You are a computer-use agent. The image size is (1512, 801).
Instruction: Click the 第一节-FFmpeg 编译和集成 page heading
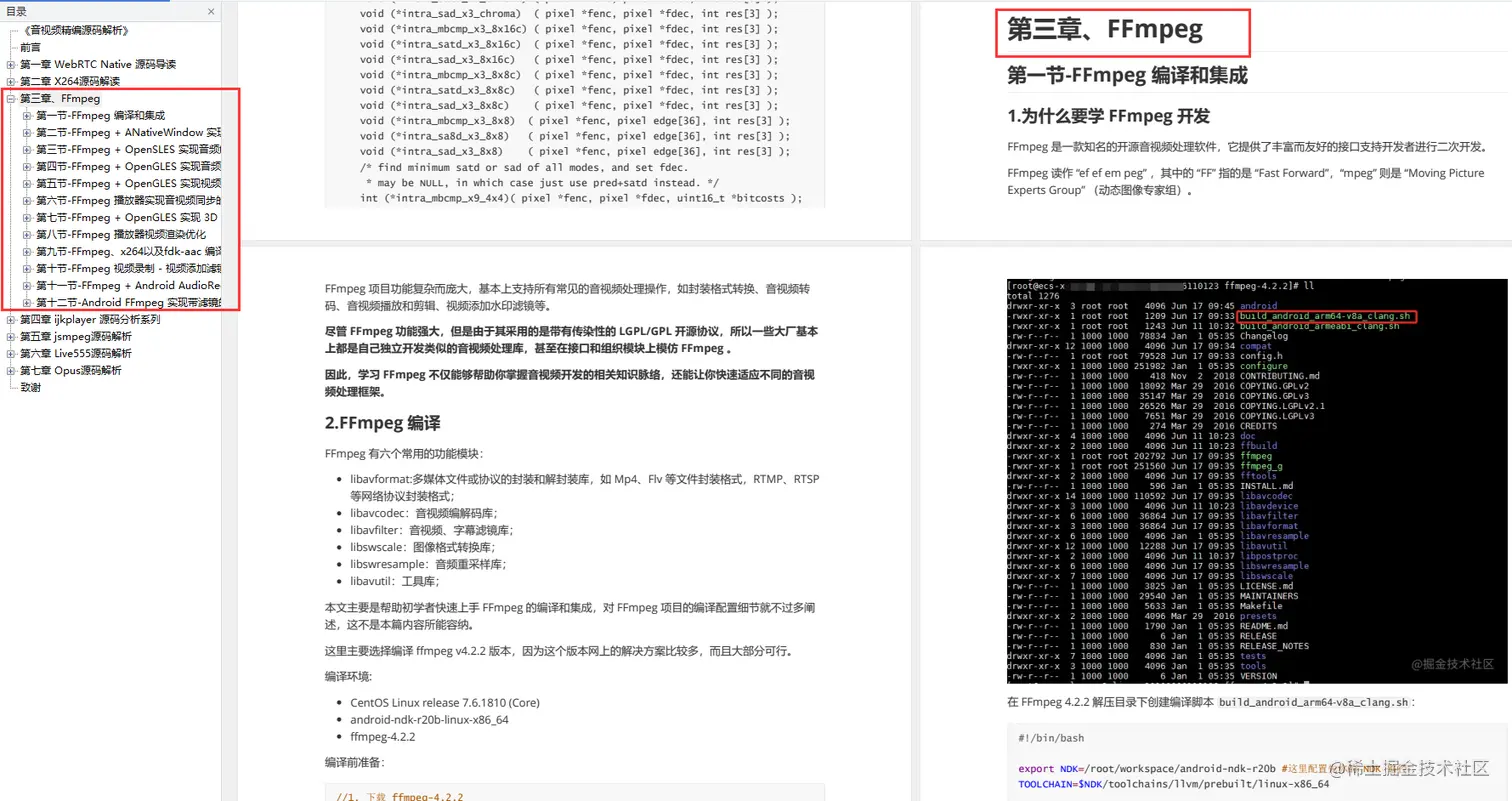pos(1127,76)
